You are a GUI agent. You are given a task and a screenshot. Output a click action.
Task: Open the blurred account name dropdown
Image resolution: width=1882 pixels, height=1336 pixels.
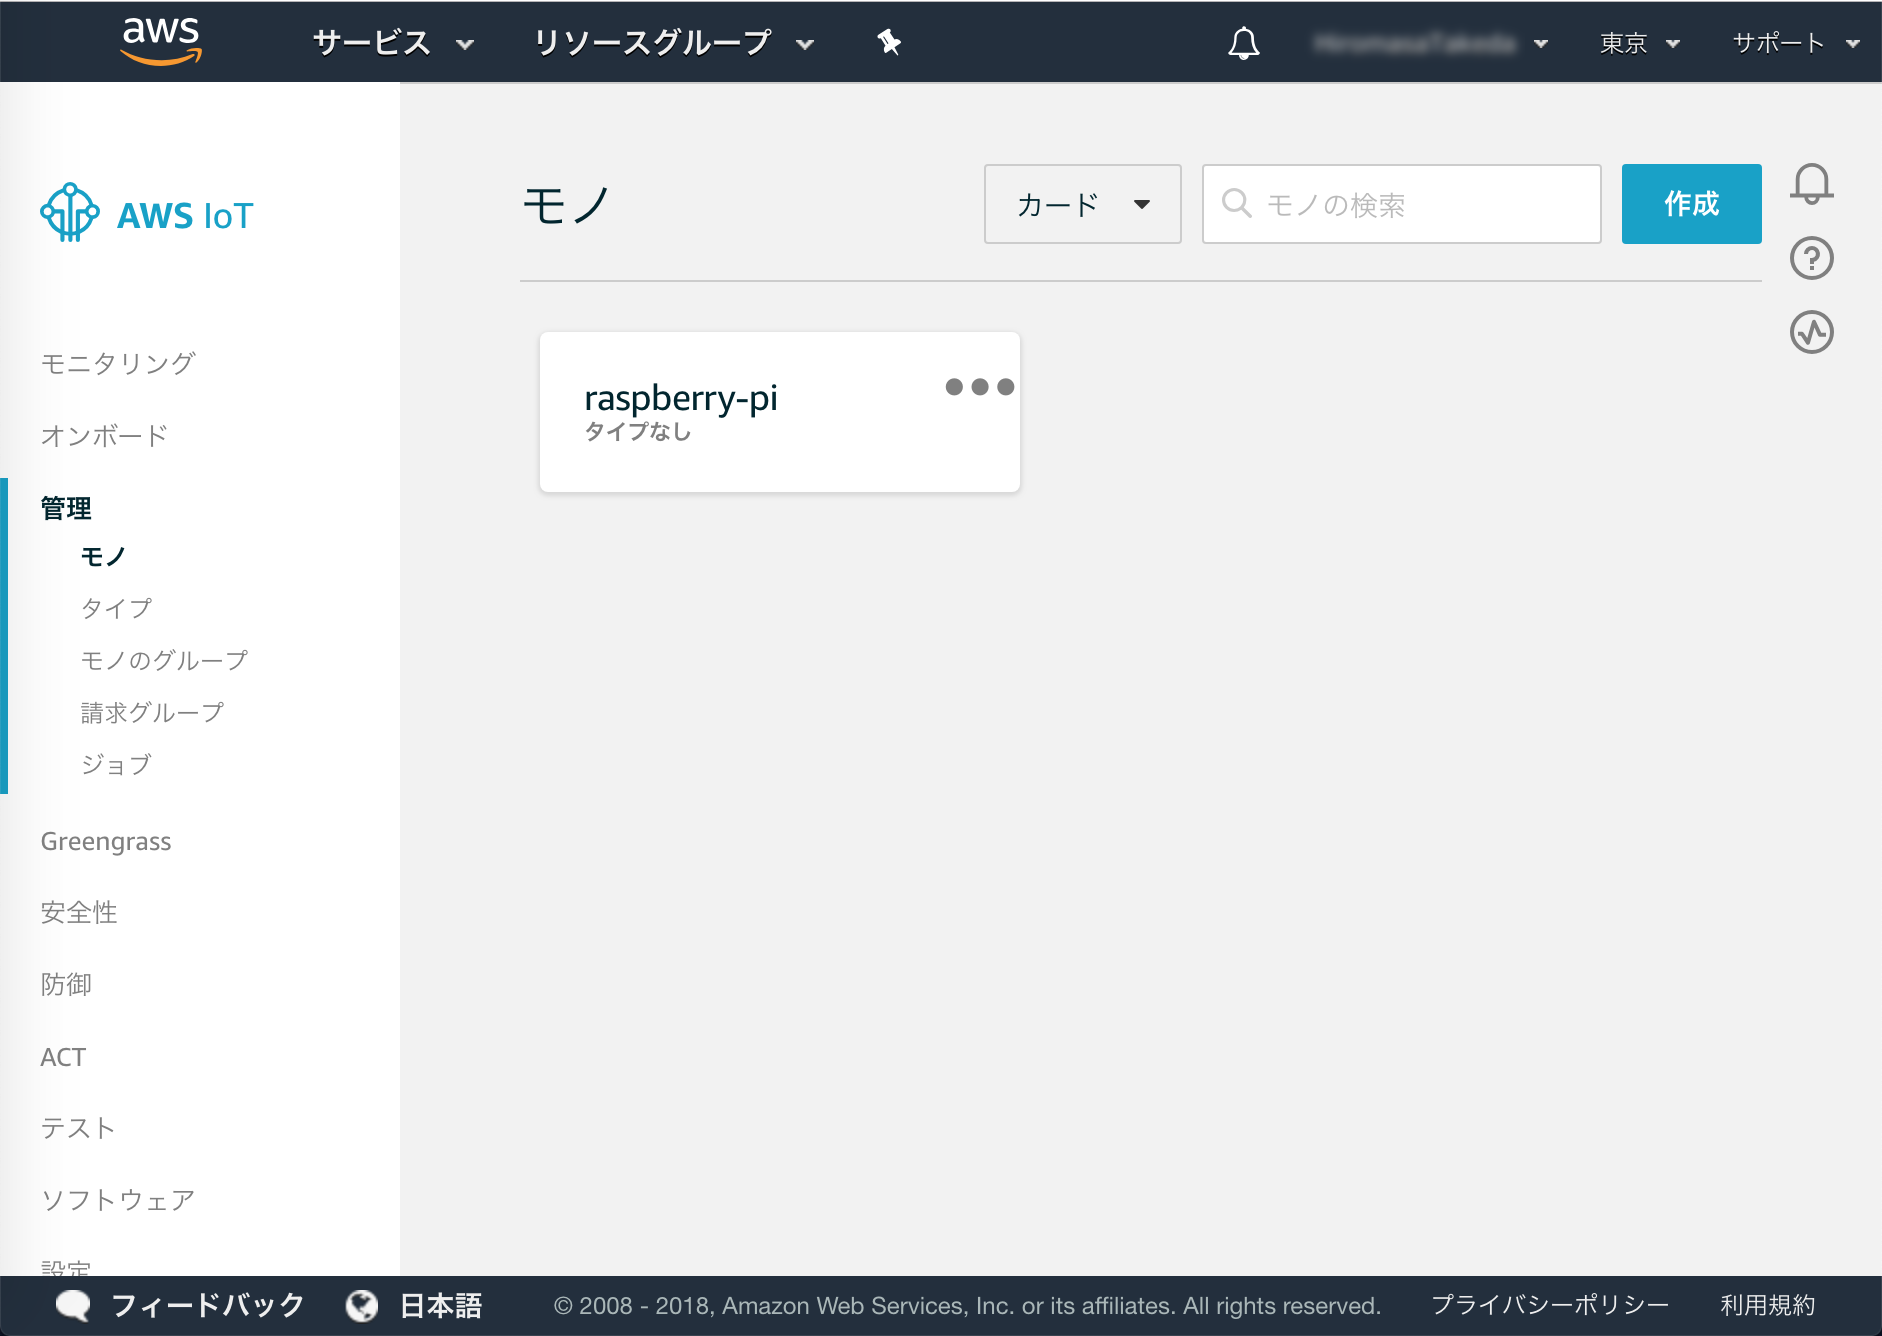click(1431, 43)
